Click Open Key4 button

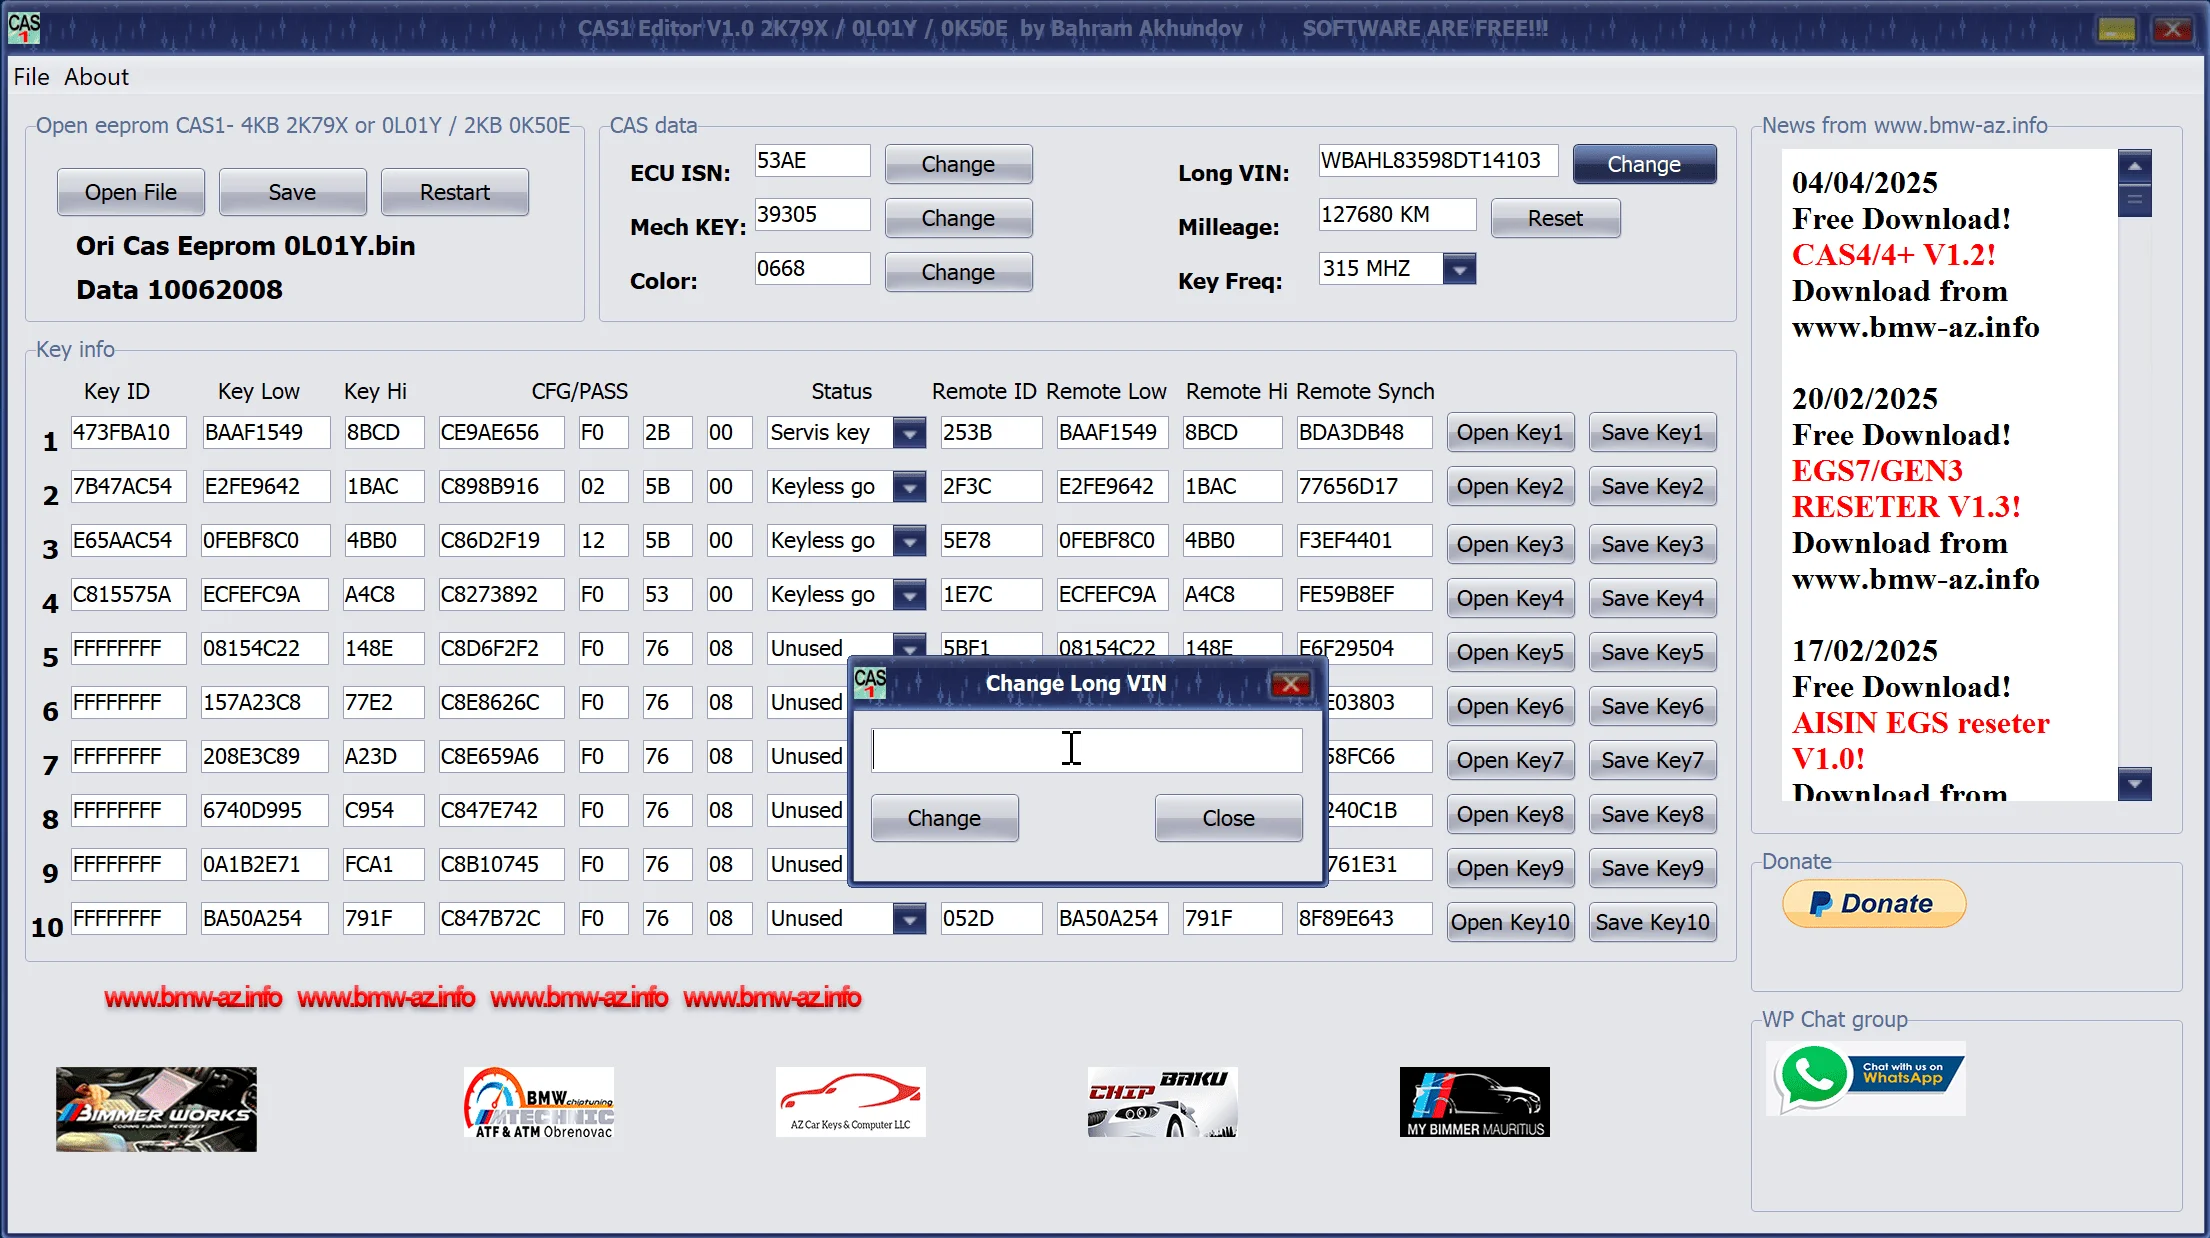(1510, 599)
